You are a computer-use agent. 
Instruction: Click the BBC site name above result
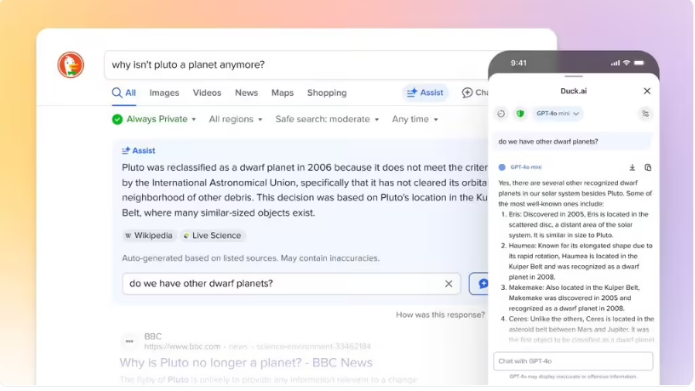click(x=153, y=336)
